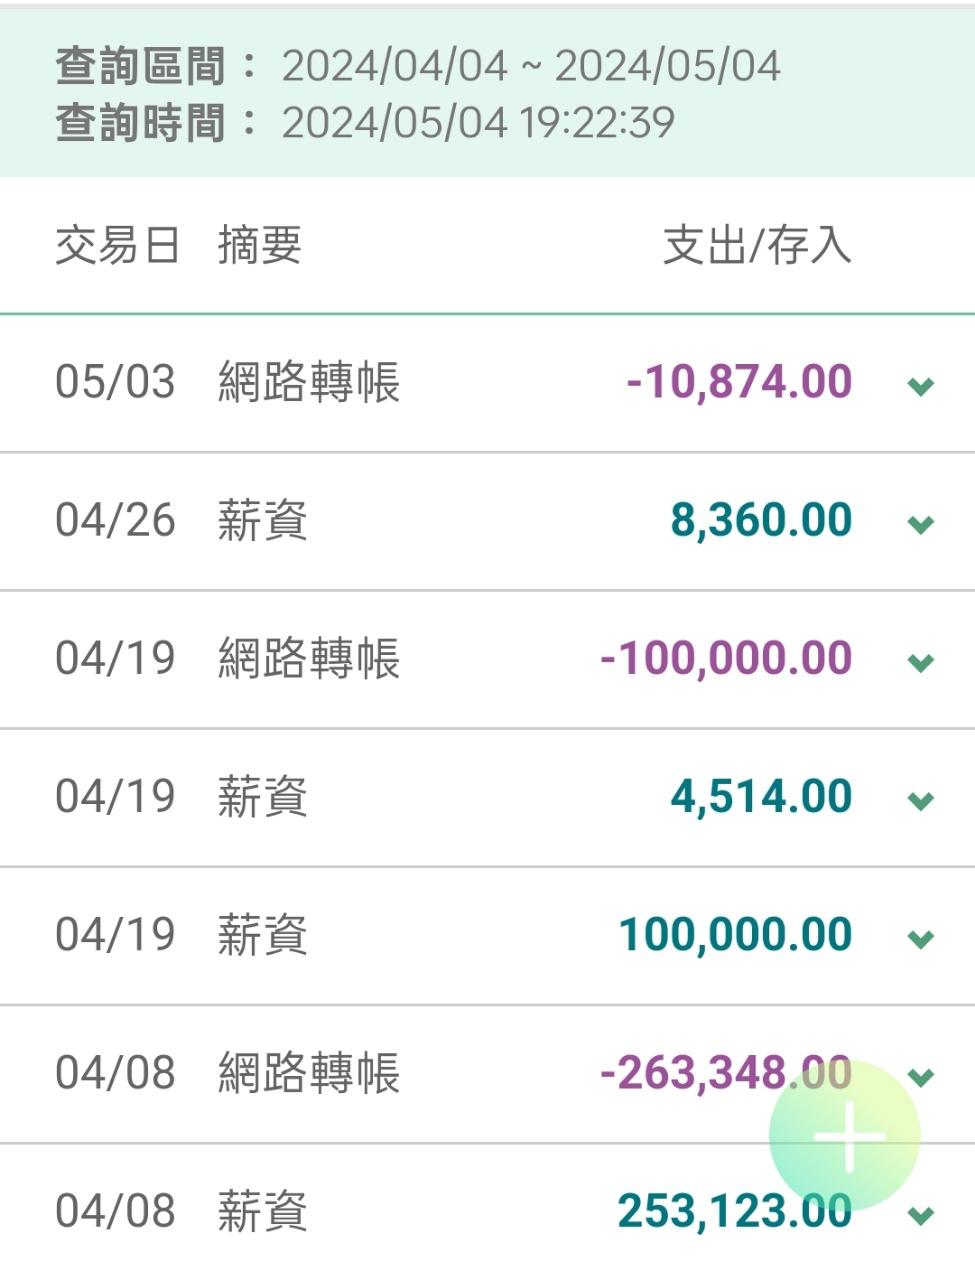Select 網路轉帳 label on the 04/08 row
The height and width of the screenshot is (1280, 975).
coord(309,1073)
